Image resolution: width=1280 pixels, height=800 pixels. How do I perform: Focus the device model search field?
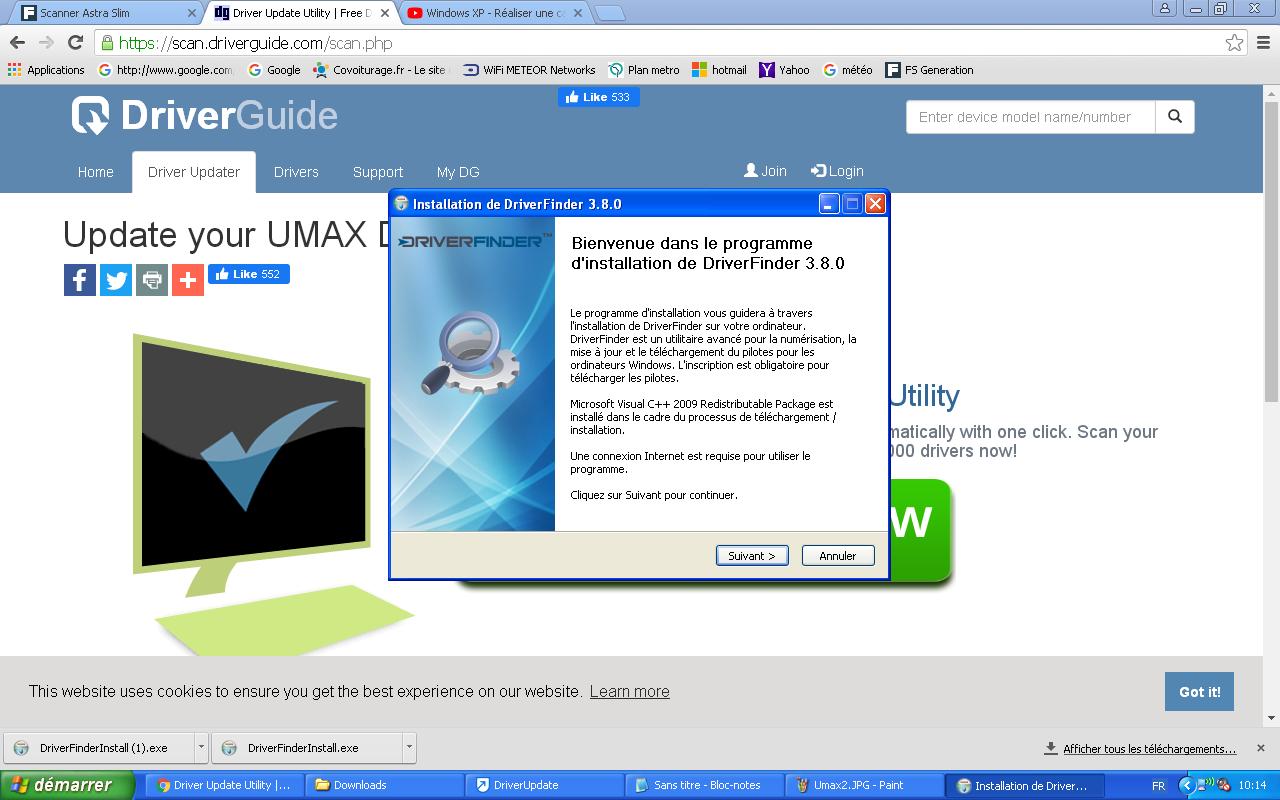click(1031, 117)
